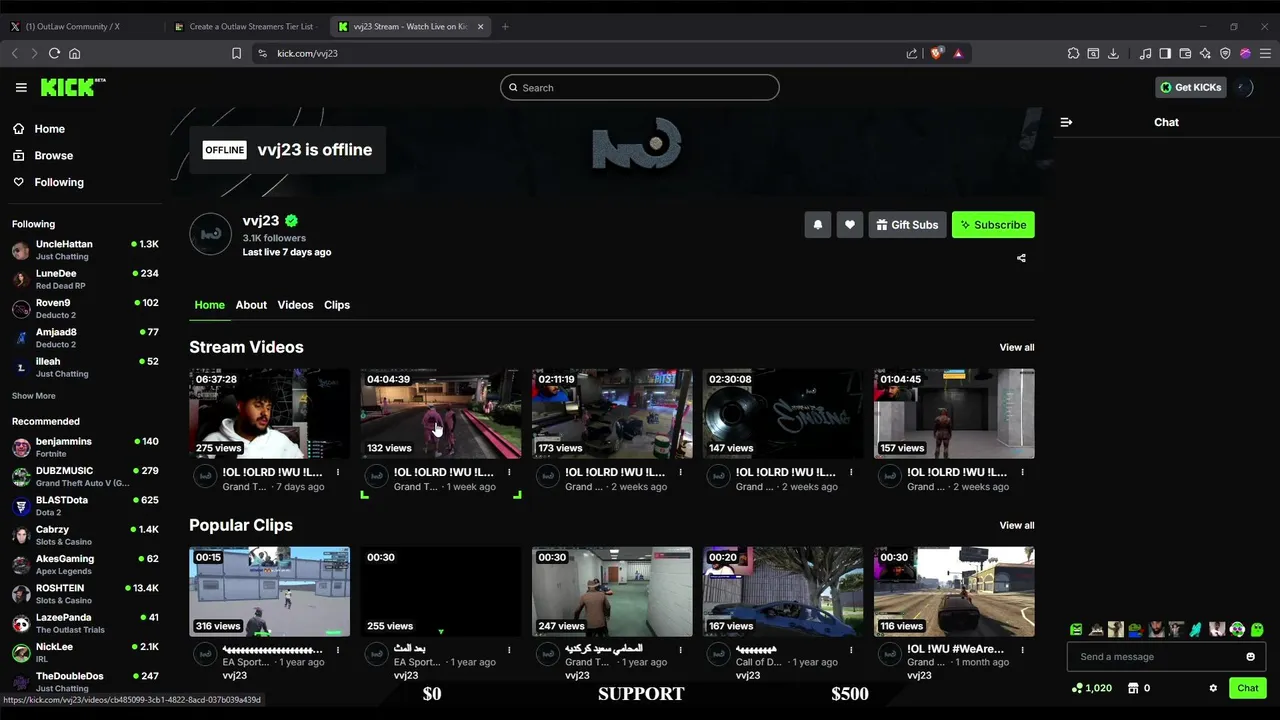Open options menu for the 157 views video
The height and width of the screenshot is (720, 1280).
click(x=1022, y=472)
